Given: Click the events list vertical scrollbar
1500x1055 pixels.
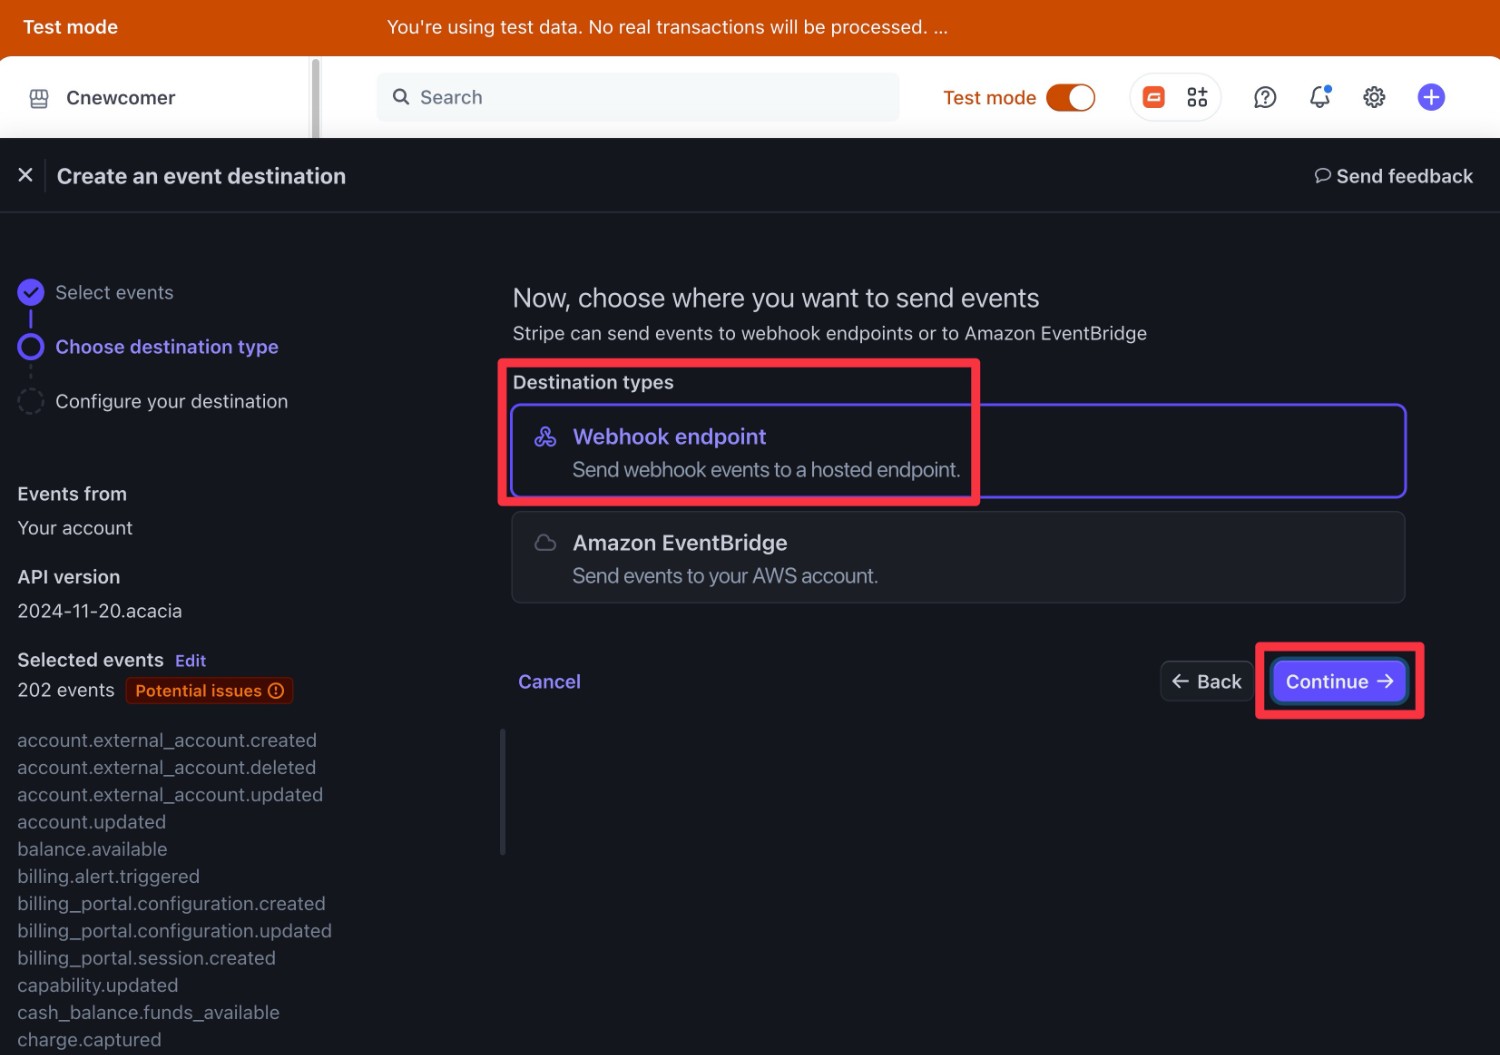Looking at the screenshot, I should point(502,792).
